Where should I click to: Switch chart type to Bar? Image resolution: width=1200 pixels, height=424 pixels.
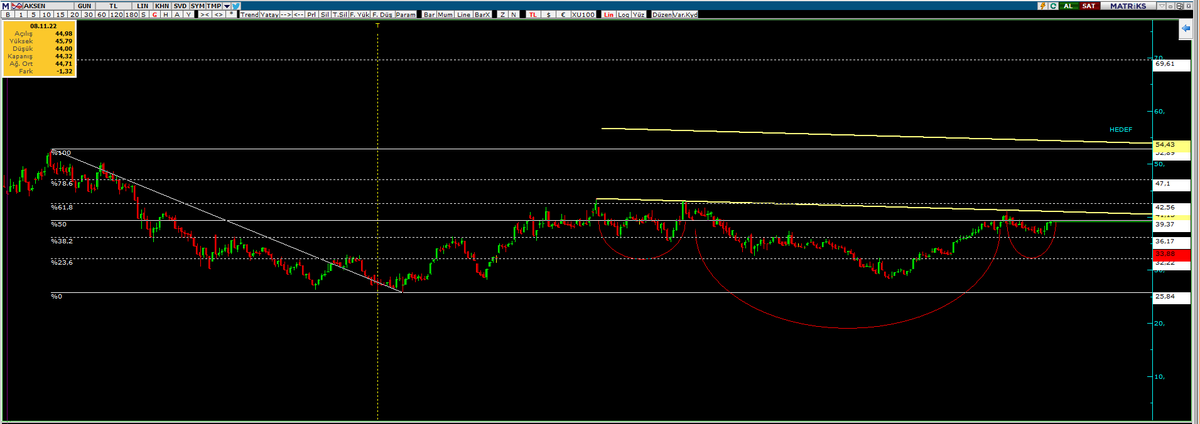(x=429, y=15)
